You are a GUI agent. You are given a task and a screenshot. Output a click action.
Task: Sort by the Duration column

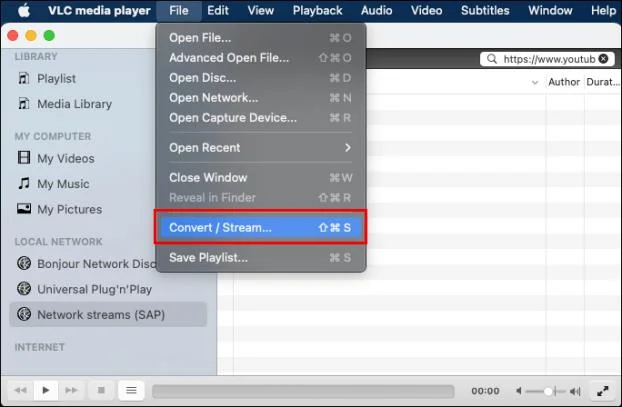pos(603,82)
